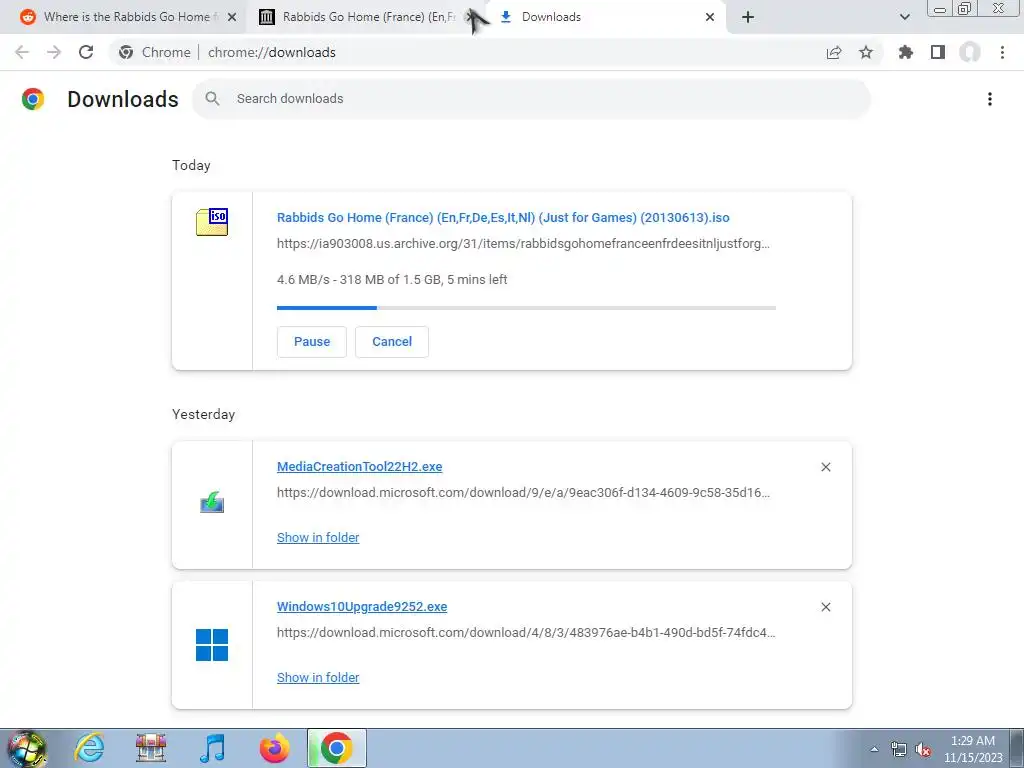Open MediaCreationTool22H2.exe link

click(x=359, y=466)
